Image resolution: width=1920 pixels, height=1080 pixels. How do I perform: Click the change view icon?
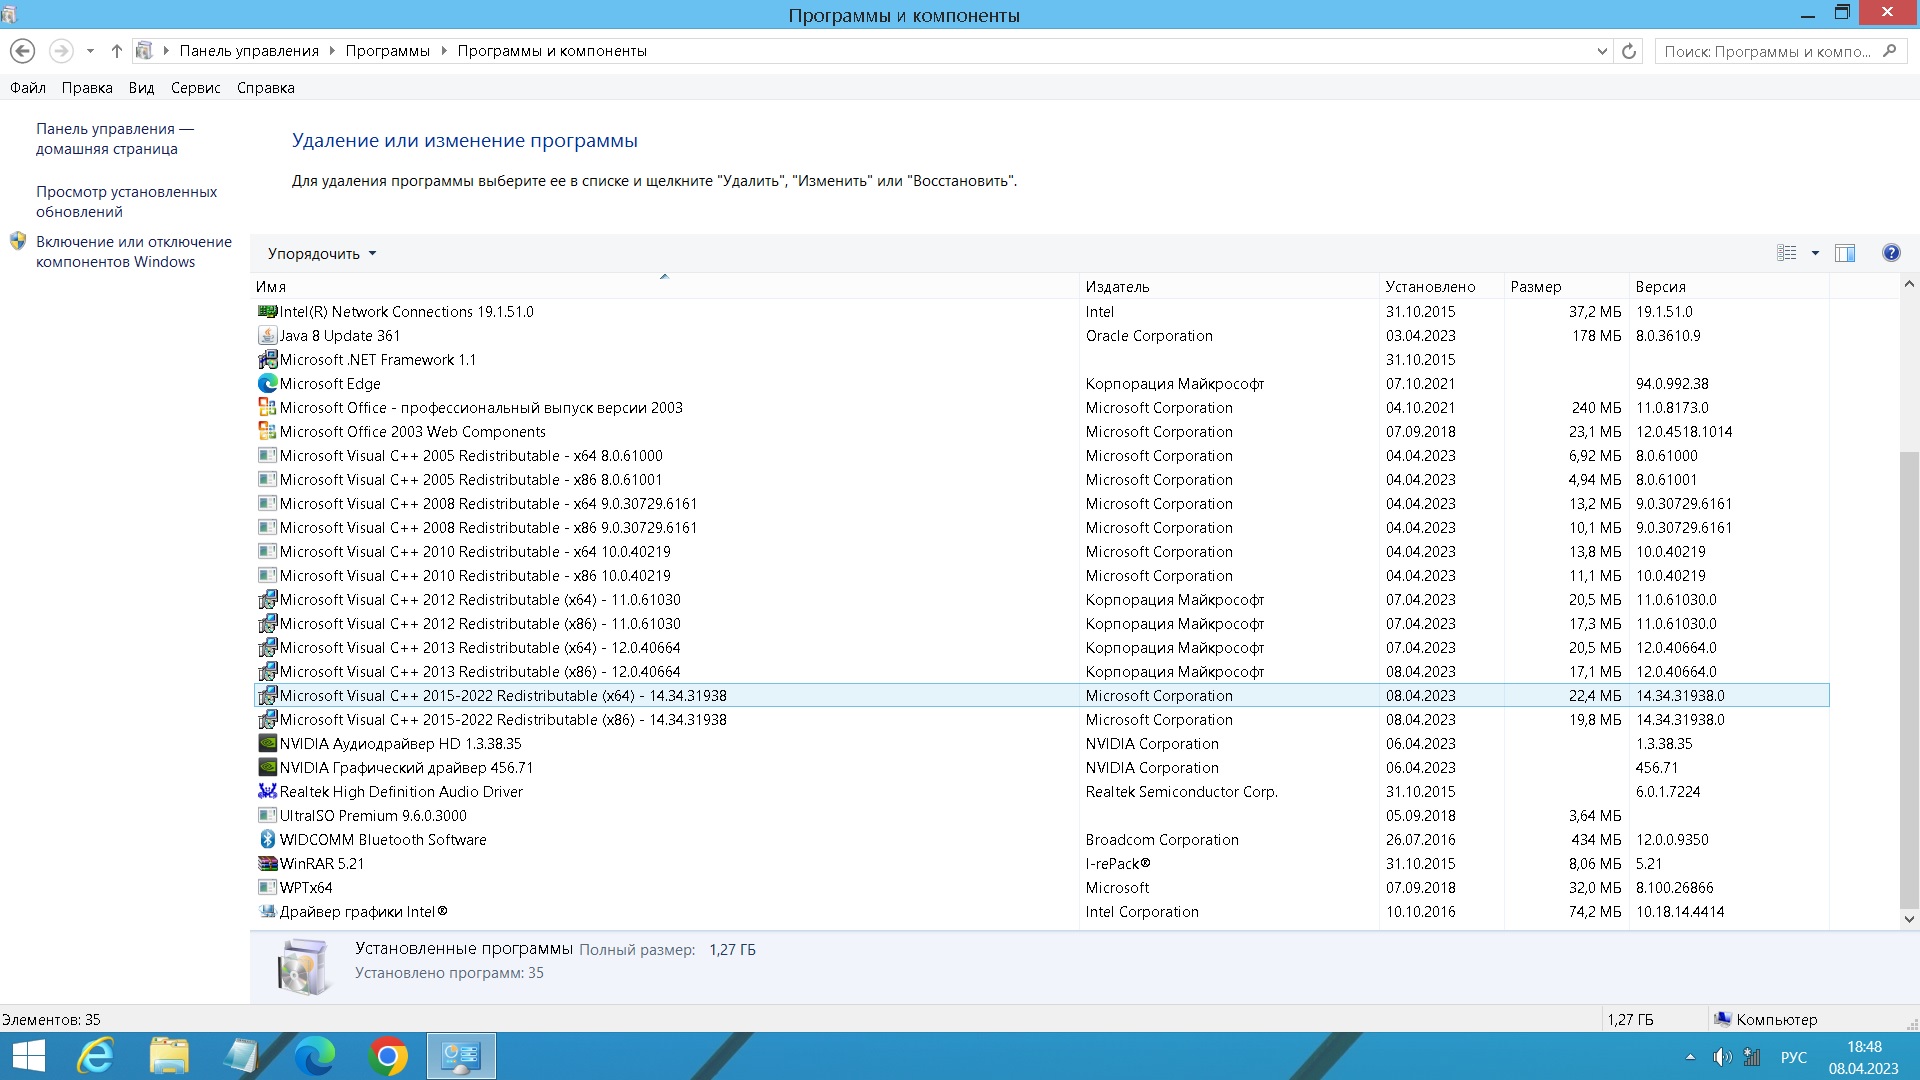coord(1787,253)
